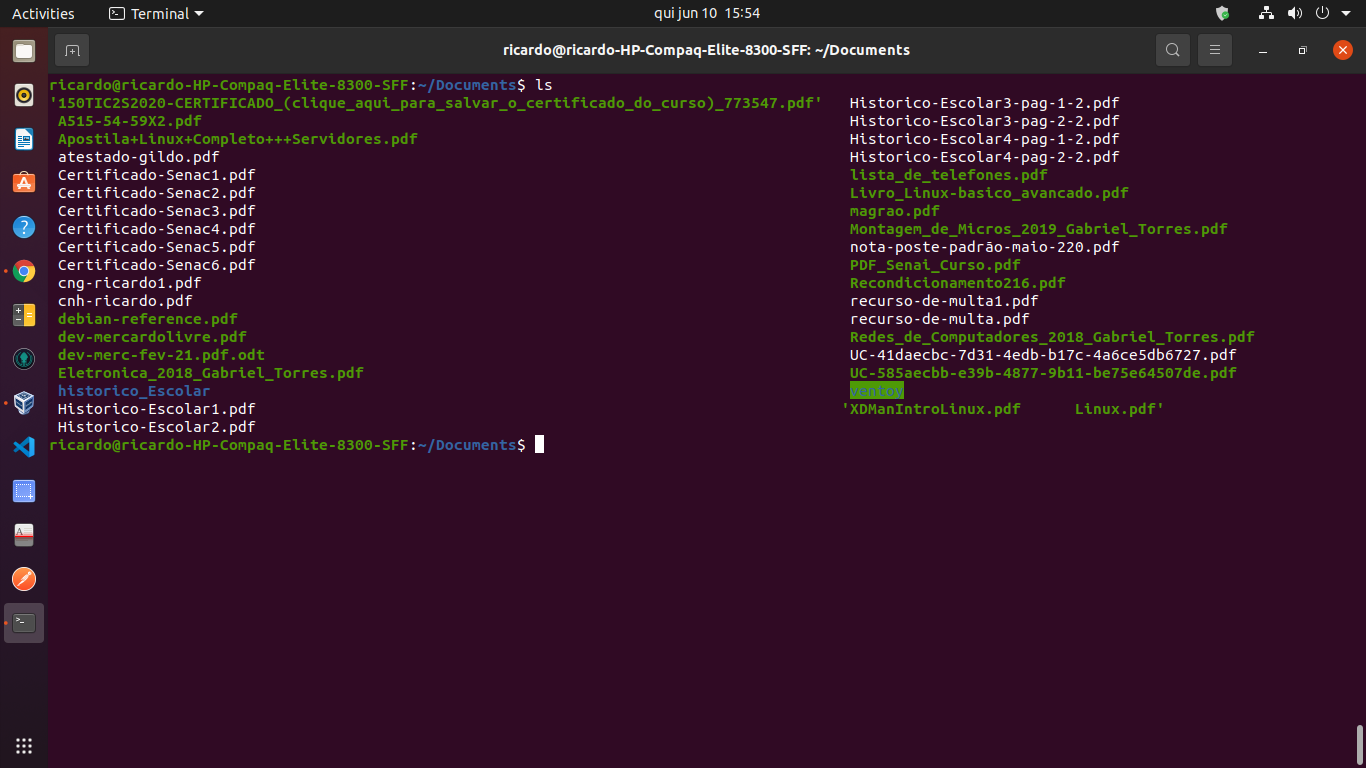Open the clock showing qui jun 10 15:54
This screenshot has height=768, width=1366.
[707, 13]
